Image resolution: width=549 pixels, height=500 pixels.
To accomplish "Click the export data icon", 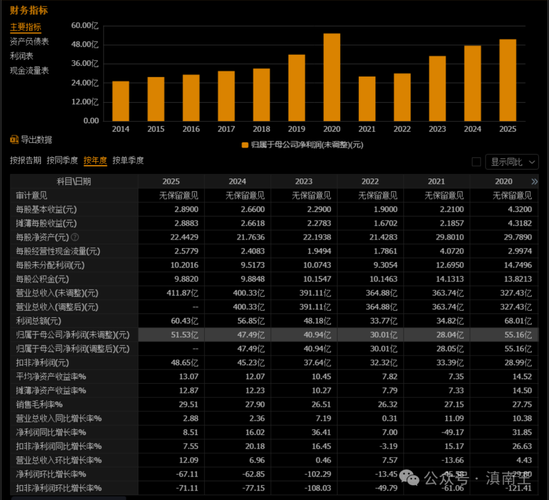I will [14, 140].
